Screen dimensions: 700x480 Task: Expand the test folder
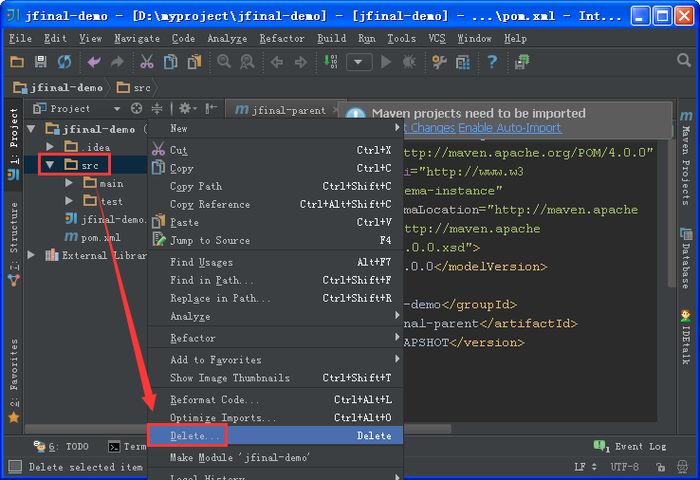click(69, 201)
